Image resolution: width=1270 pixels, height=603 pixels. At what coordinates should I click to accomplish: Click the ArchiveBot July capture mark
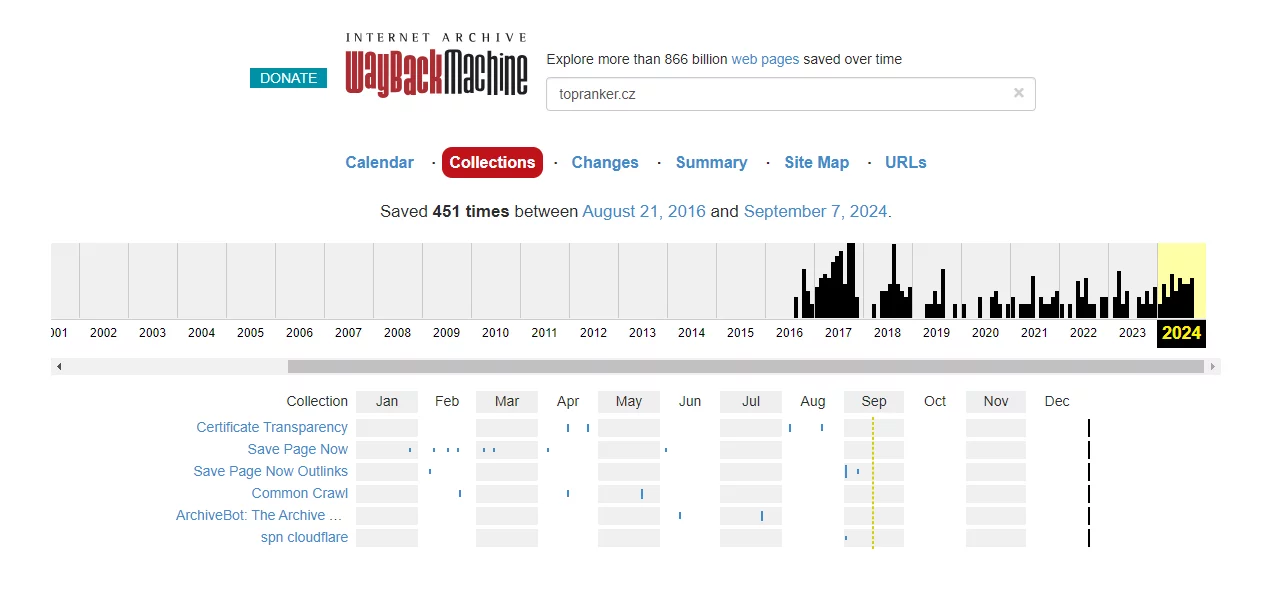762,516
